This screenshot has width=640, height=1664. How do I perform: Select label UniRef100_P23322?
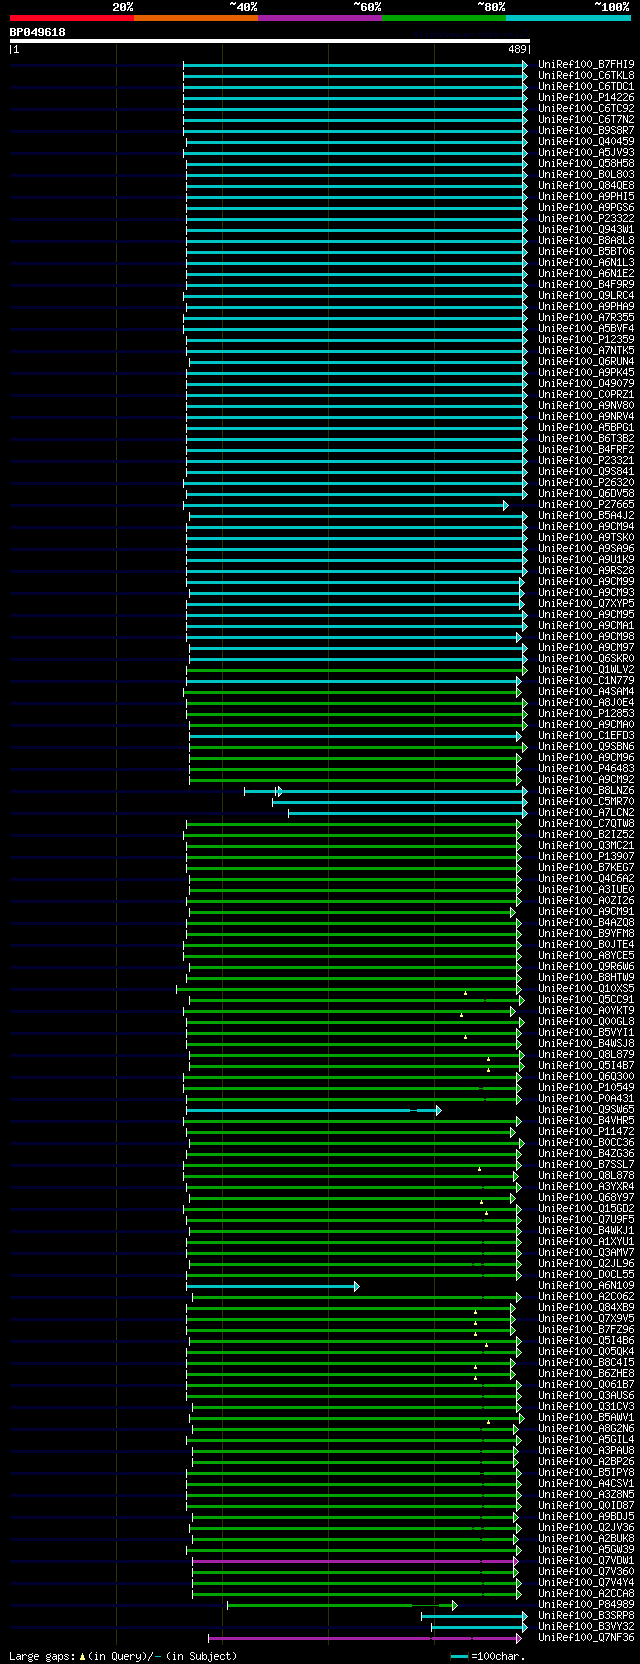[586, 218]
